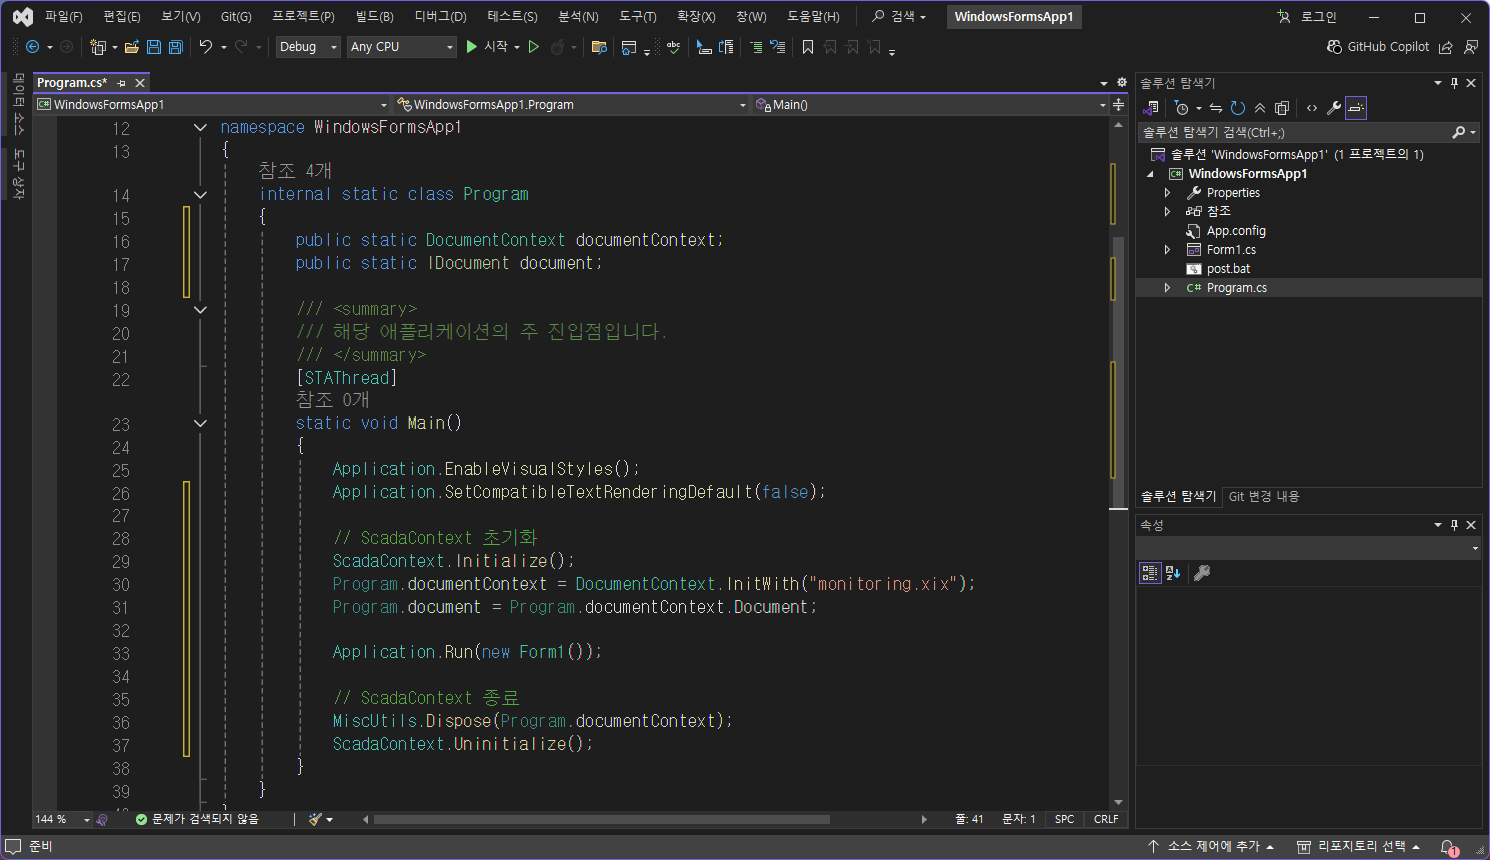1490x860 pixels.
Task: Open the 빌드(B) menu
Action: 375,17
